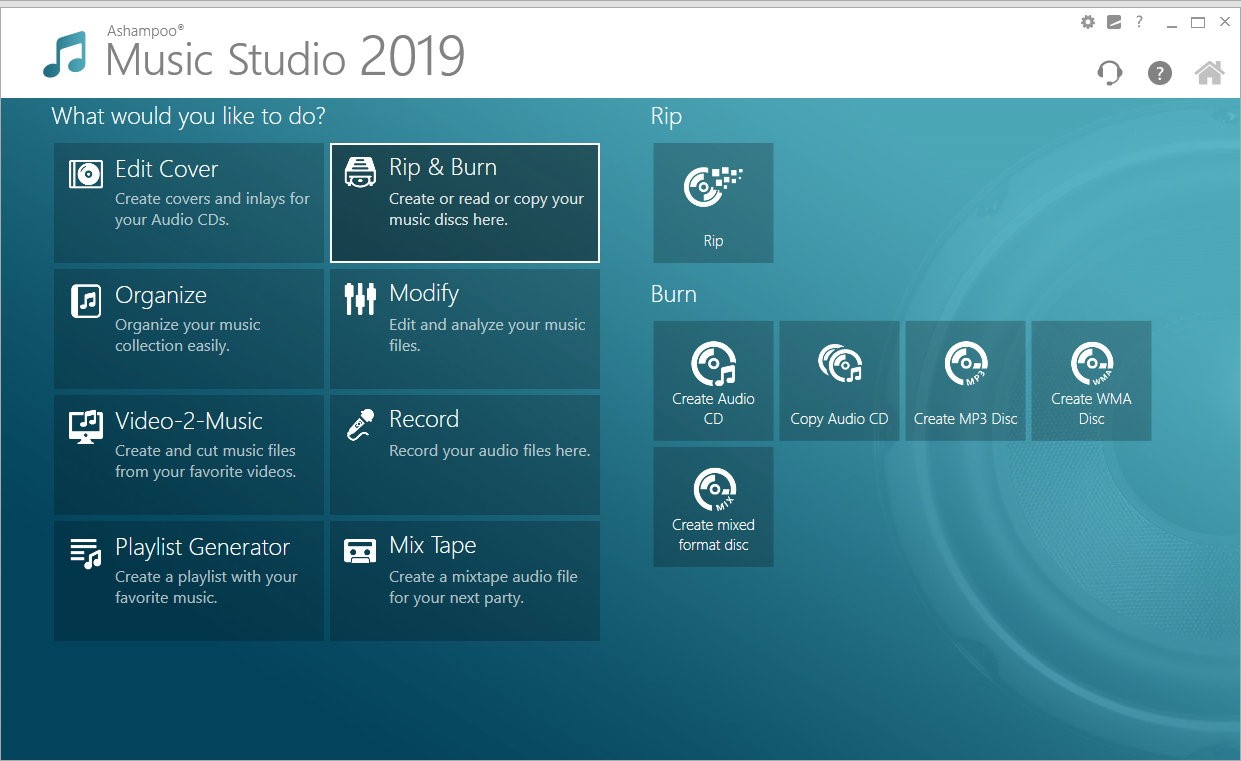Choose Create Audio CD
The height and width of the screenshot is (761, 1241).
point(712,380)
